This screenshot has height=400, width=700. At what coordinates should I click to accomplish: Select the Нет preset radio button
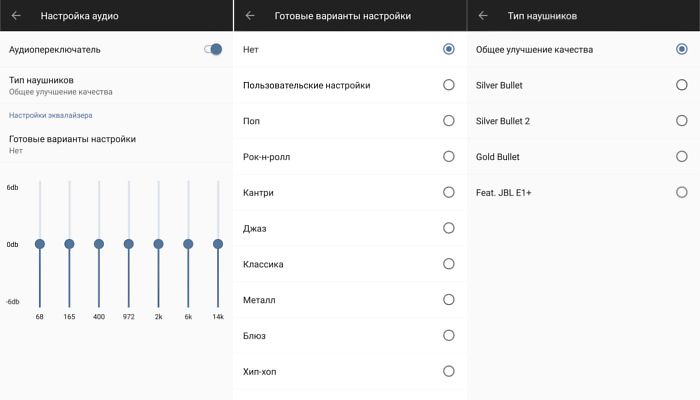click(x=448, y=49)
